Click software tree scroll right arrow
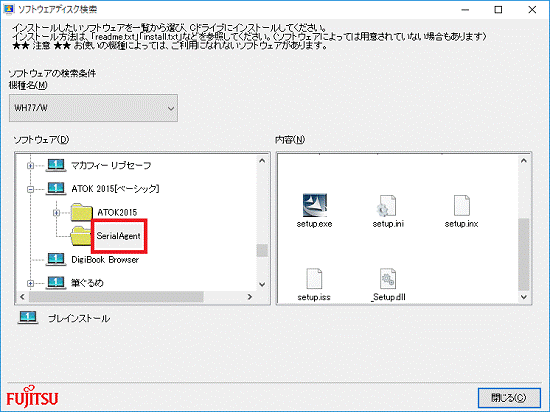Image resolution: width=550 pixels, height=412 pixels. 250,297
